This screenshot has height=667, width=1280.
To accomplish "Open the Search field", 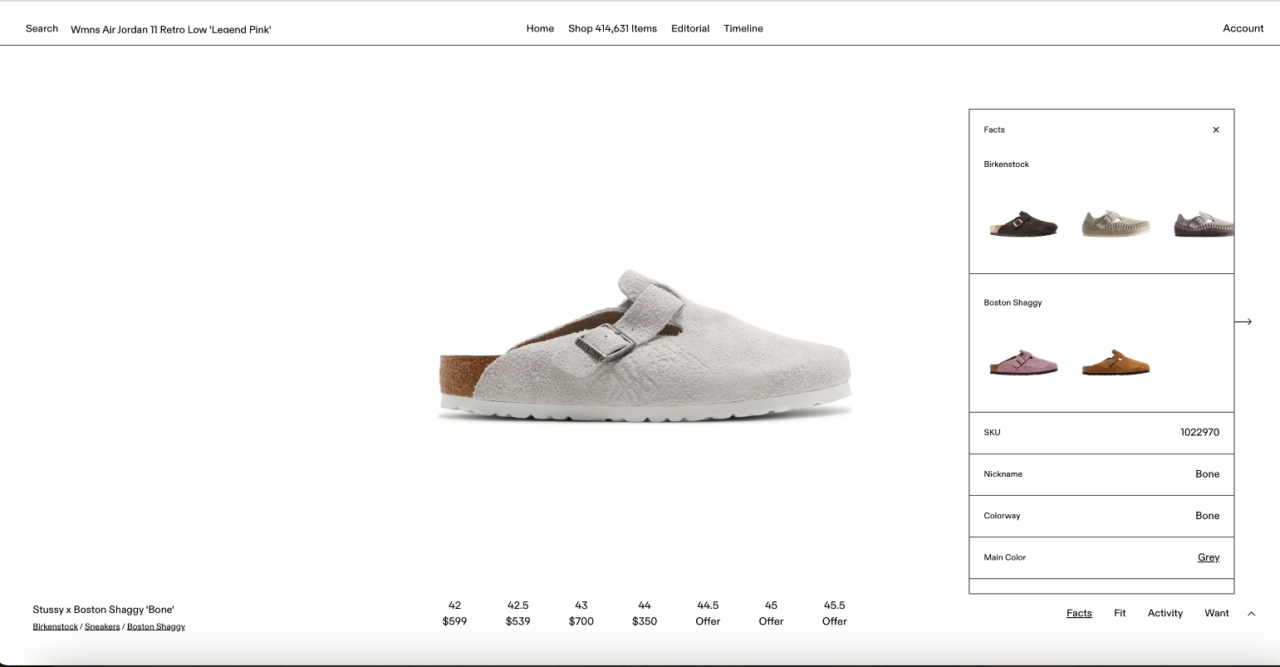I will coord(42,29).
